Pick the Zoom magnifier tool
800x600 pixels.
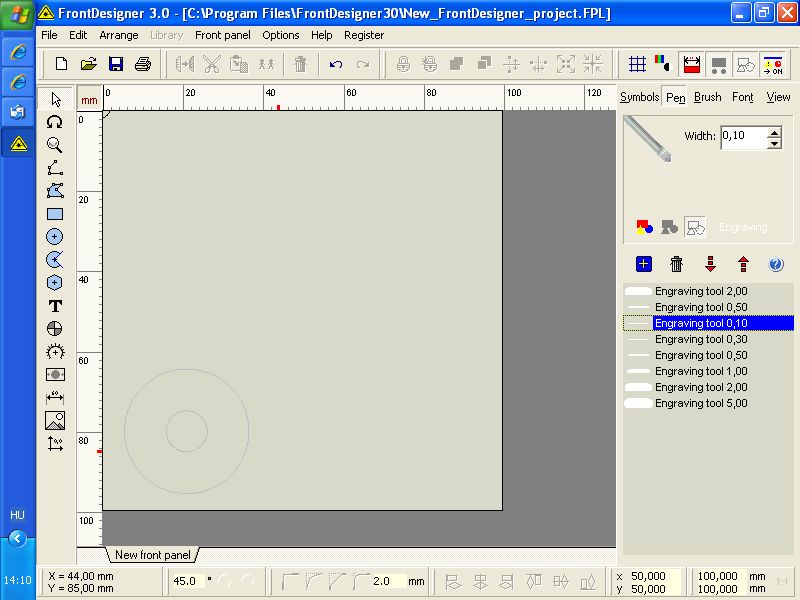click(x=55, y=145)
